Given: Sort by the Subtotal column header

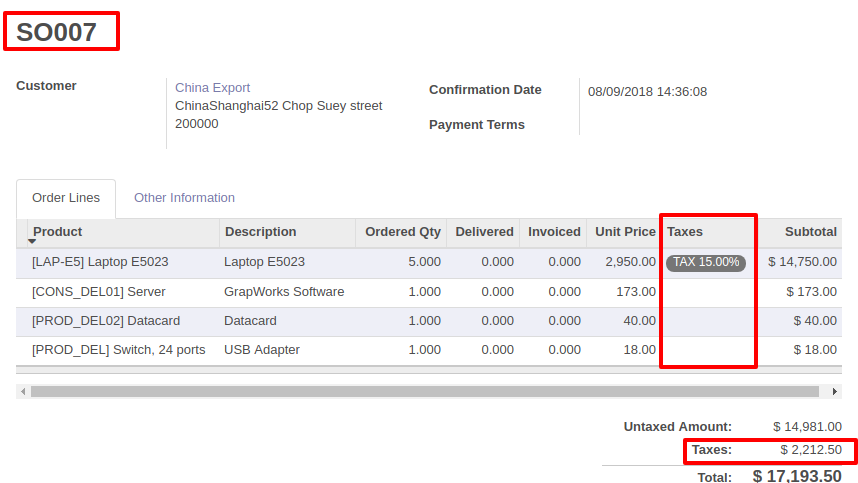Looking at the screenshot, I should (810, 232).
